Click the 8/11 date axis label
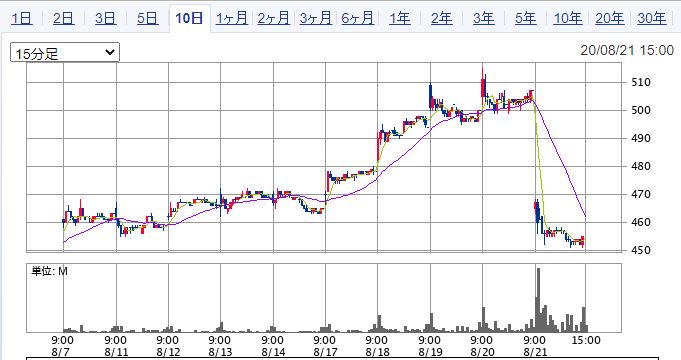 116,352
